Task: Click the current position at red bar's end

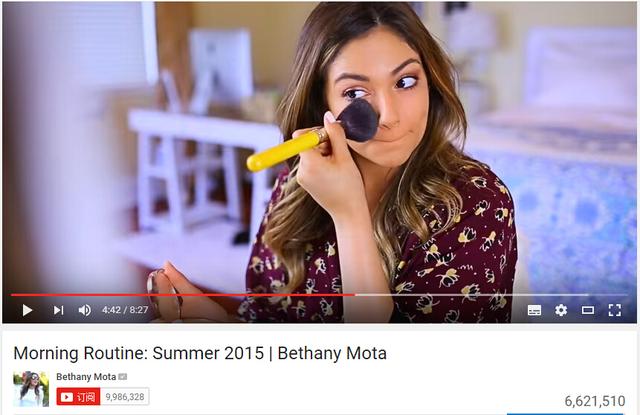Action: pyautogui.click(x=355, y=295)
